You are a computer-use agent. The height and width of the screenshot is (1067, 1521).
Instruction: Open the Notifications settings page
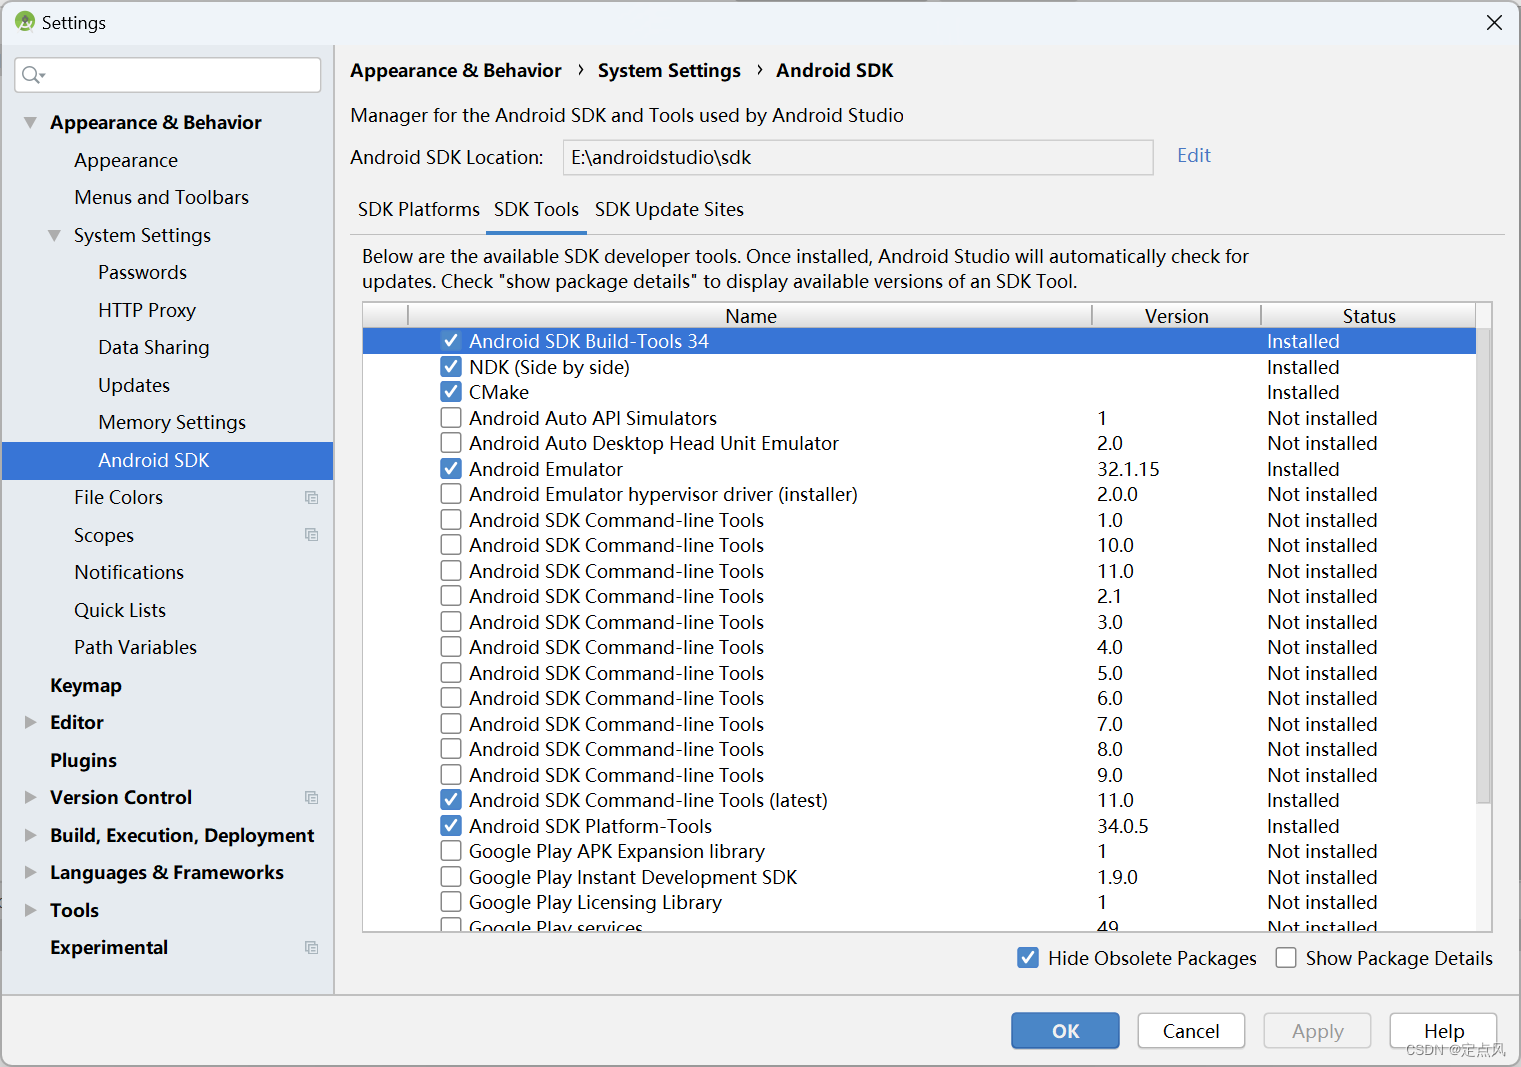(129, 572)
